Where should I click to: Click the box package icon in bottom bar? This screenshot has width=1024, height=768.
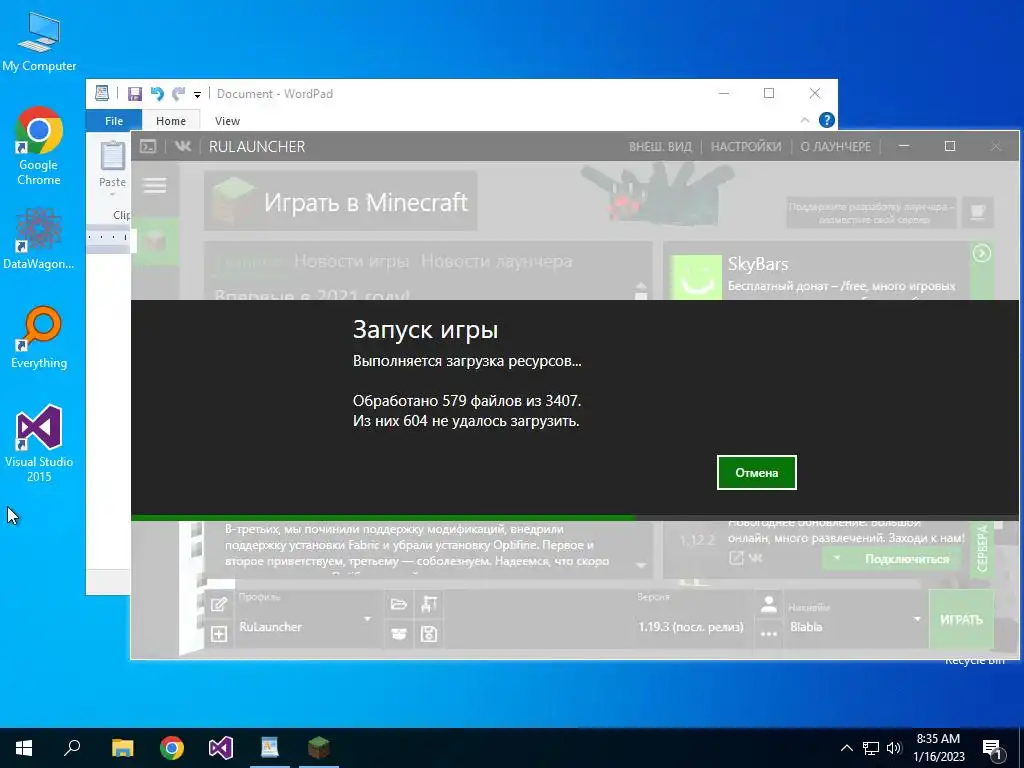point(398,633)
